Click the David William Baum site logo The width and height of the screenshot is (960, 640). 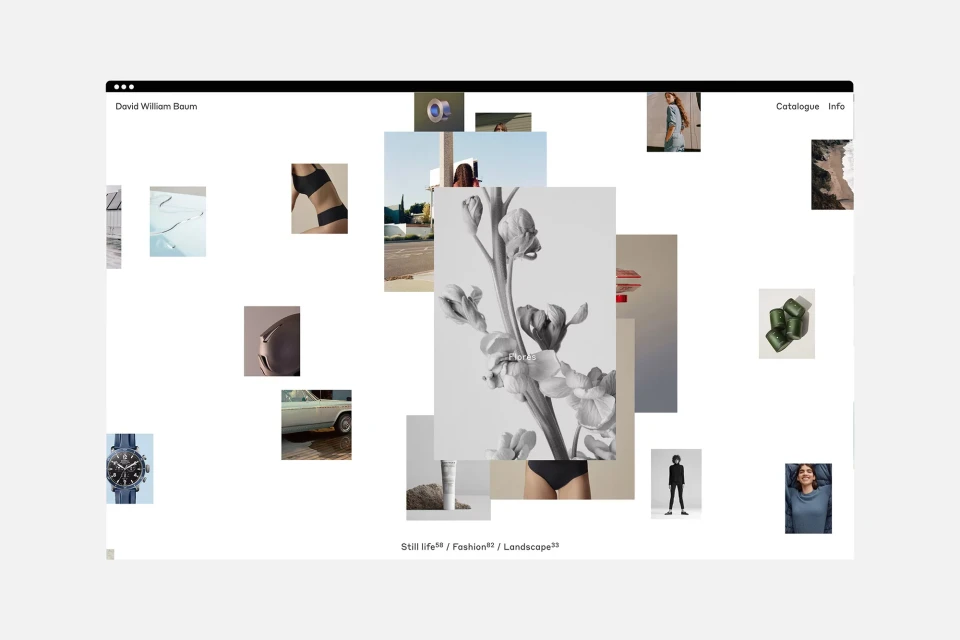point(156,106)
